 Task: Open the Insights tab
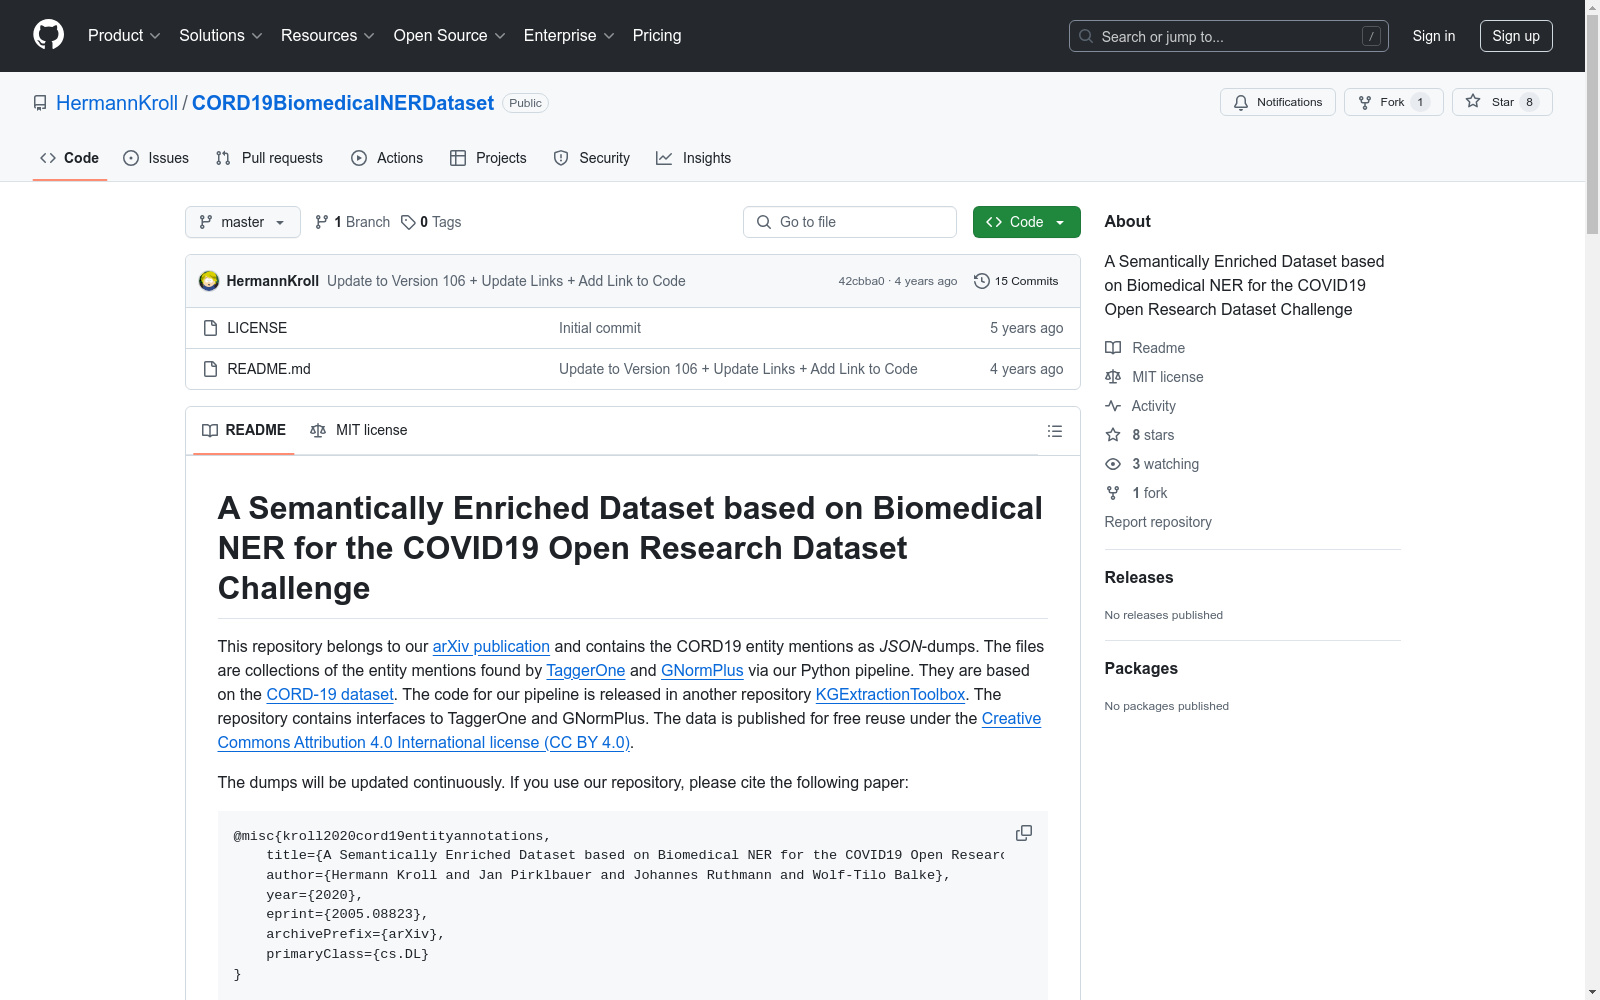(x=694, y=158)
